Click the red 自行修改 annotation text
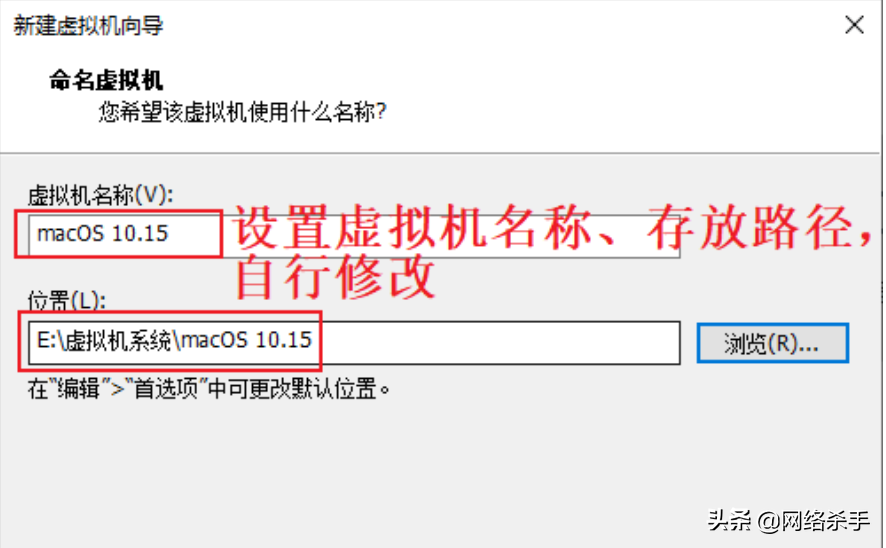 335,277
